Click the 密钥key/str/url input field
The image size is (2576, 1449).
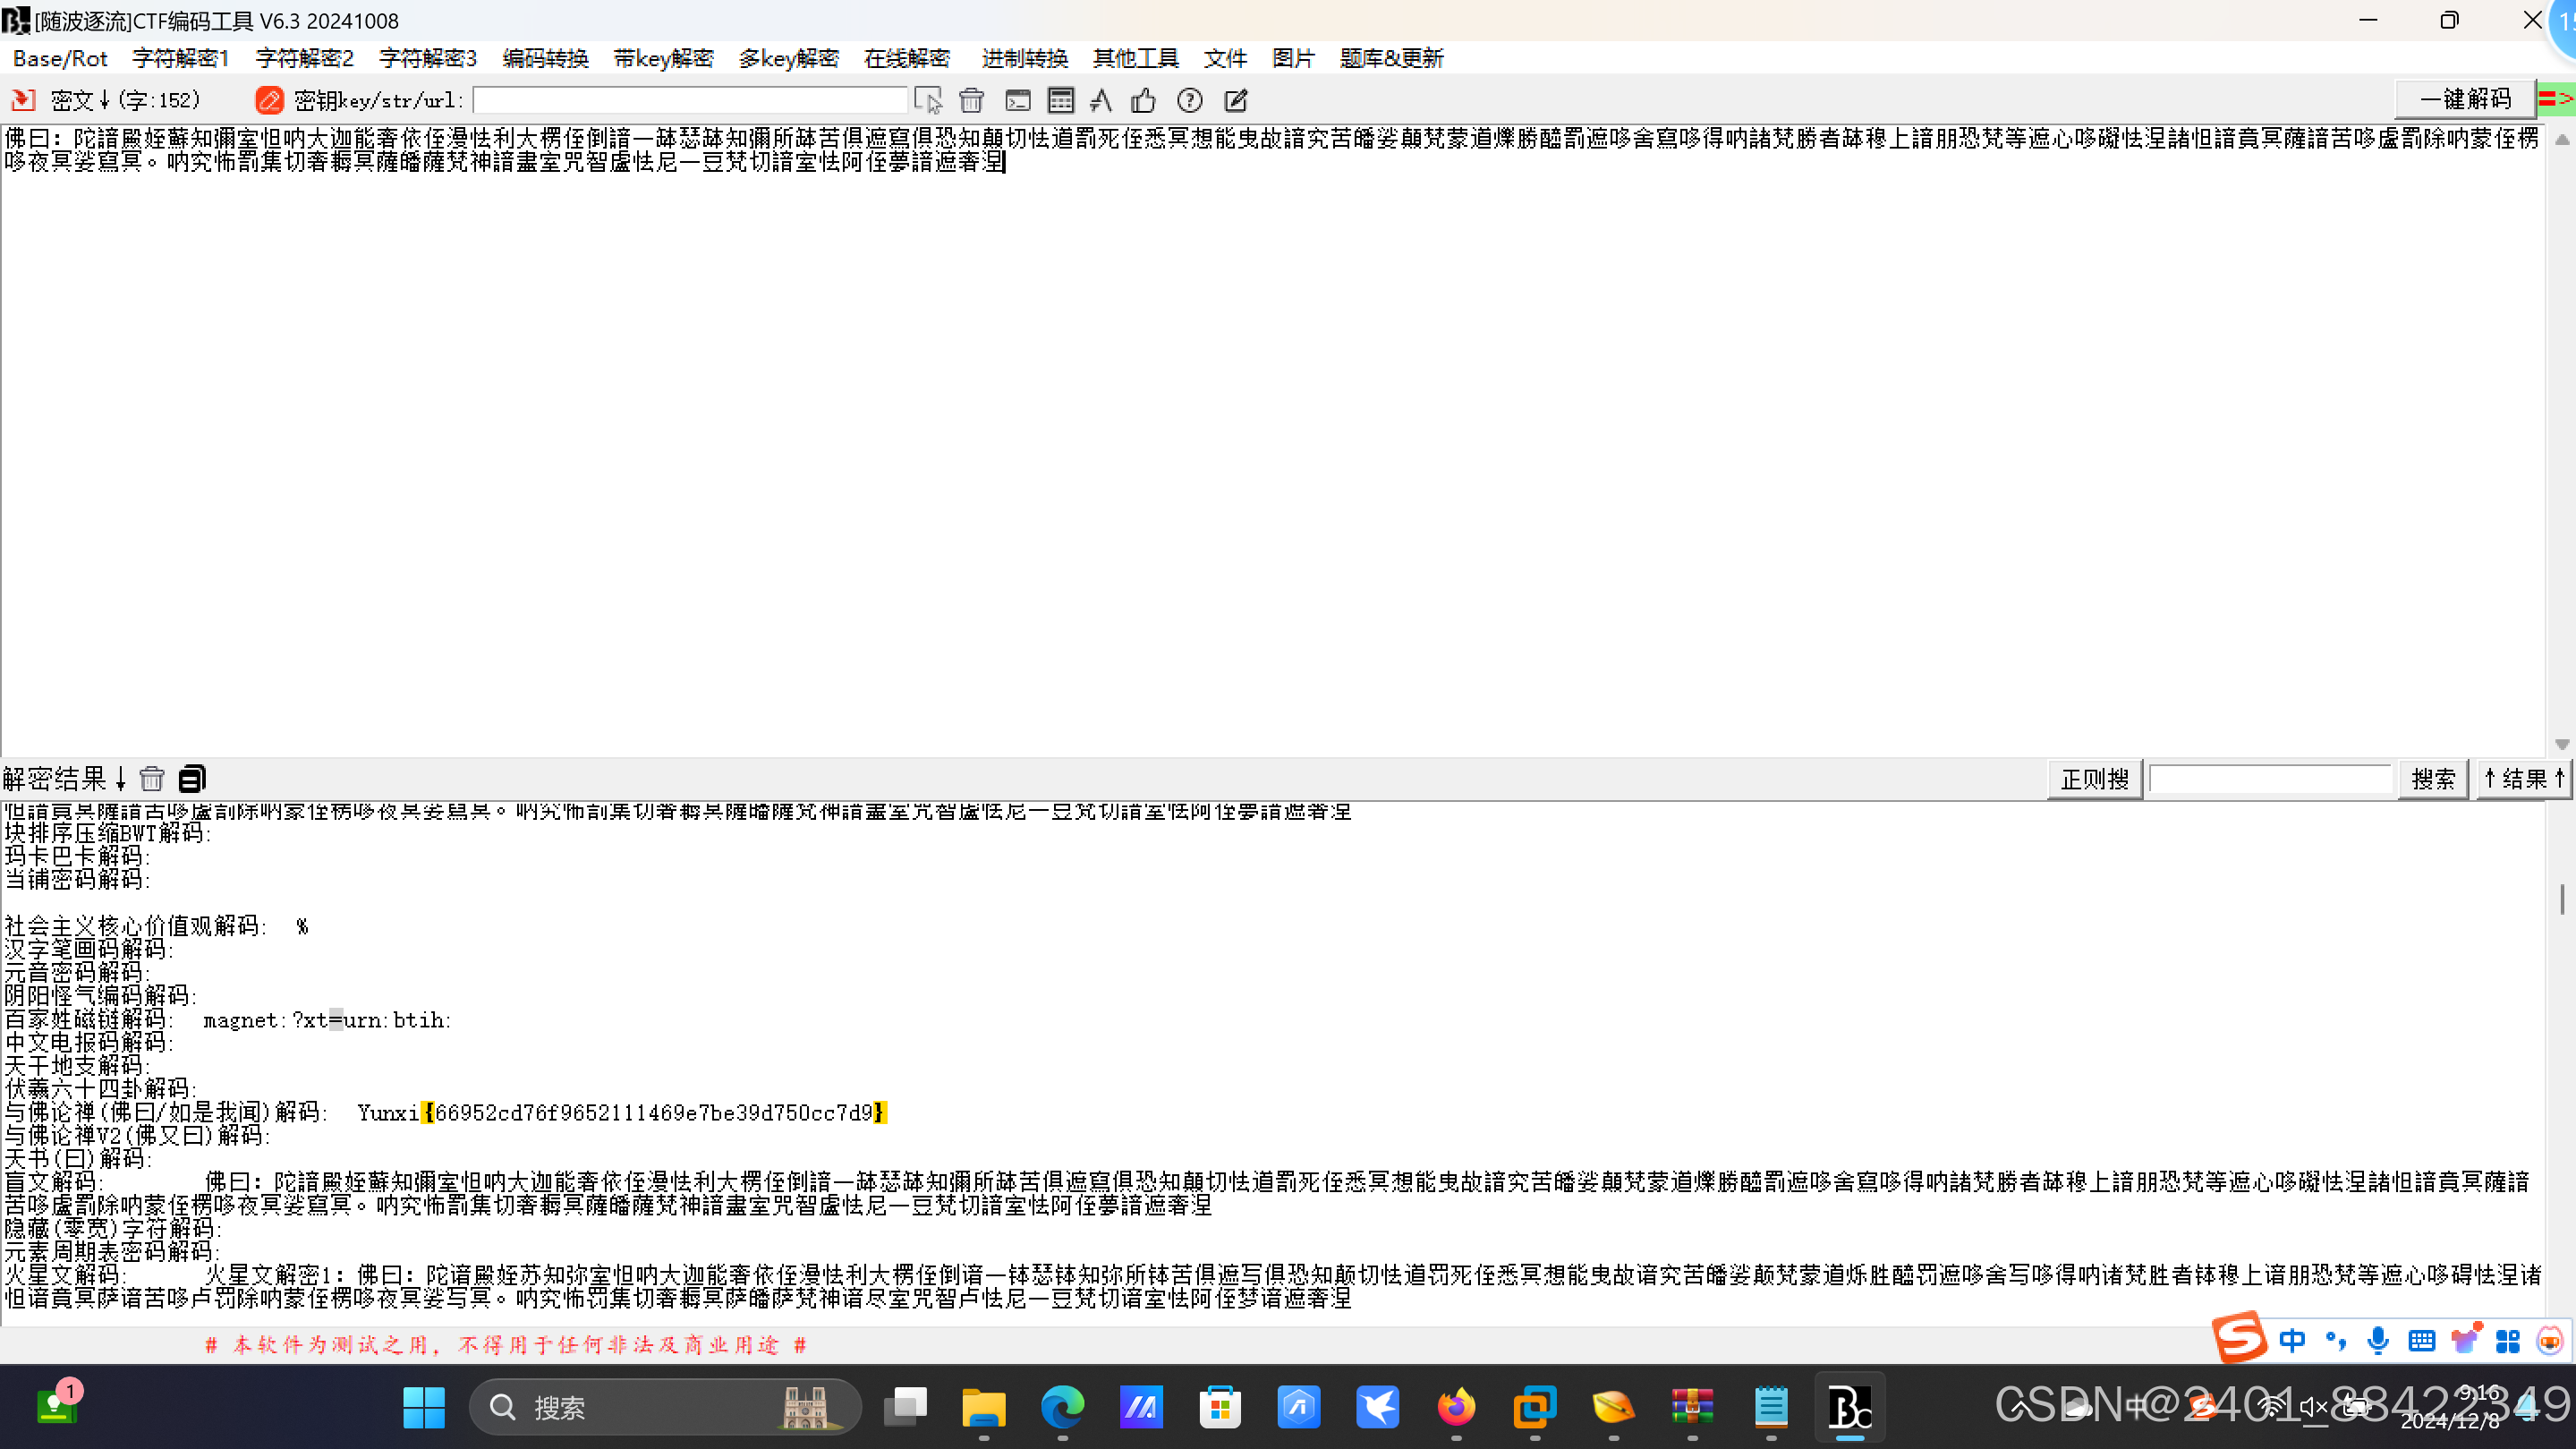pyautogui.click(x=690, y=100)
